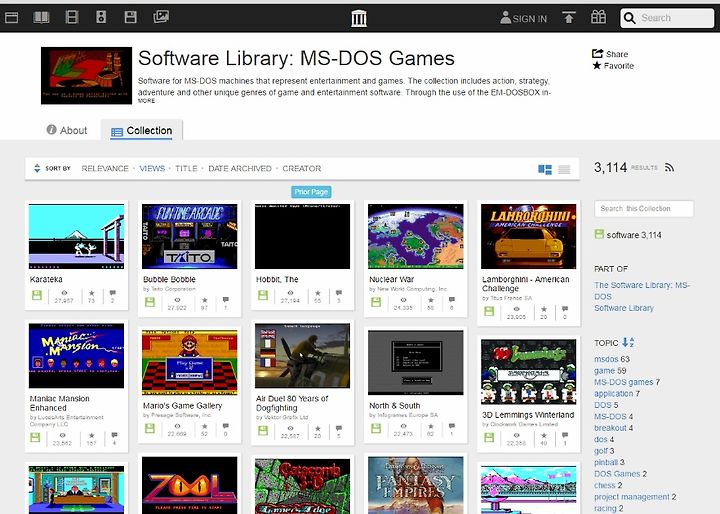Toggle TOPIC sort order icon

pyautogui.click(x=628, y=342)
